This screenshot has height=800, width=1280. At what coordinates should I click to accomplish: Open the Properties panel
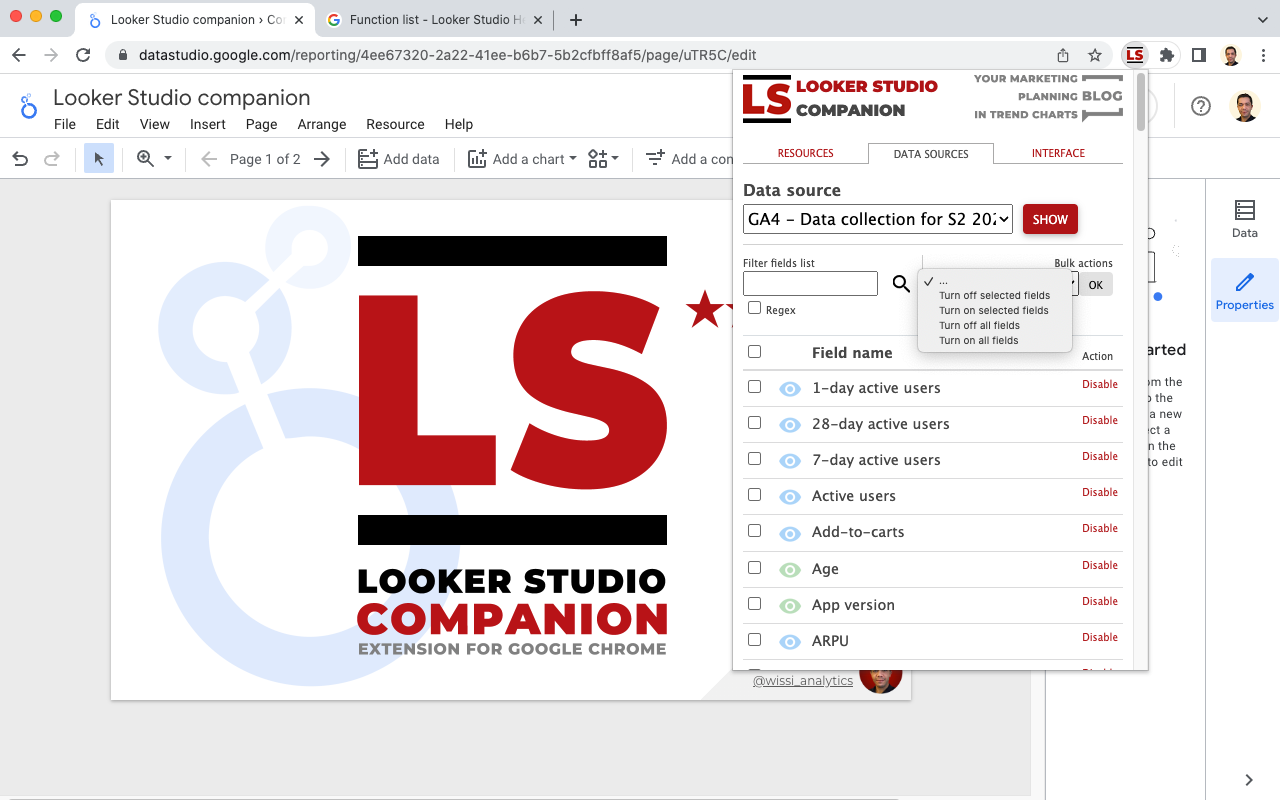tap(1244, 290)
